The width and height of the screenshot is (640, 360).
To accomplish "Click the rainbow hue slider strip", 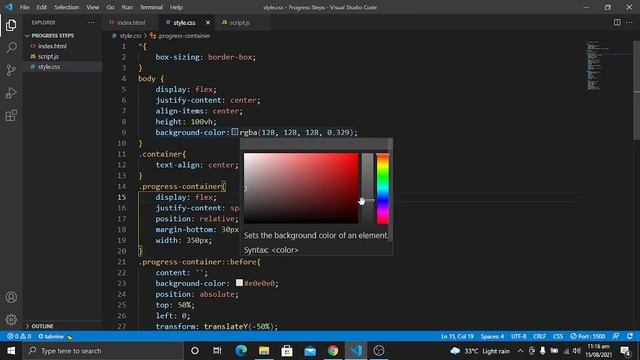I will [383, 188].
